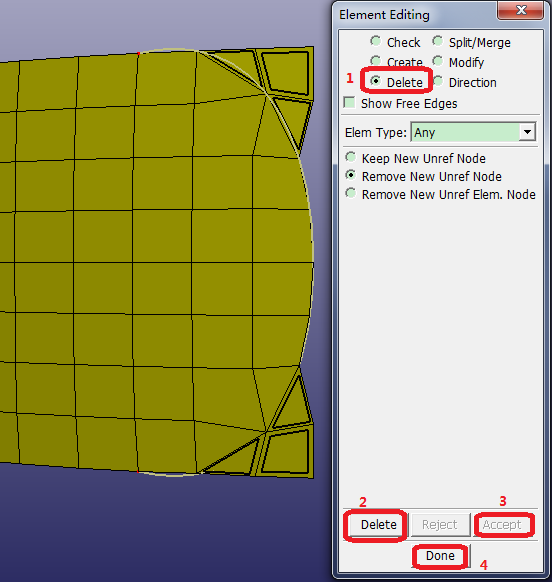The height and width of the screenshot is (582, 552).
Task: Close the Element Editing dialog
Action: pyautogui.click(x=521, y=10)
